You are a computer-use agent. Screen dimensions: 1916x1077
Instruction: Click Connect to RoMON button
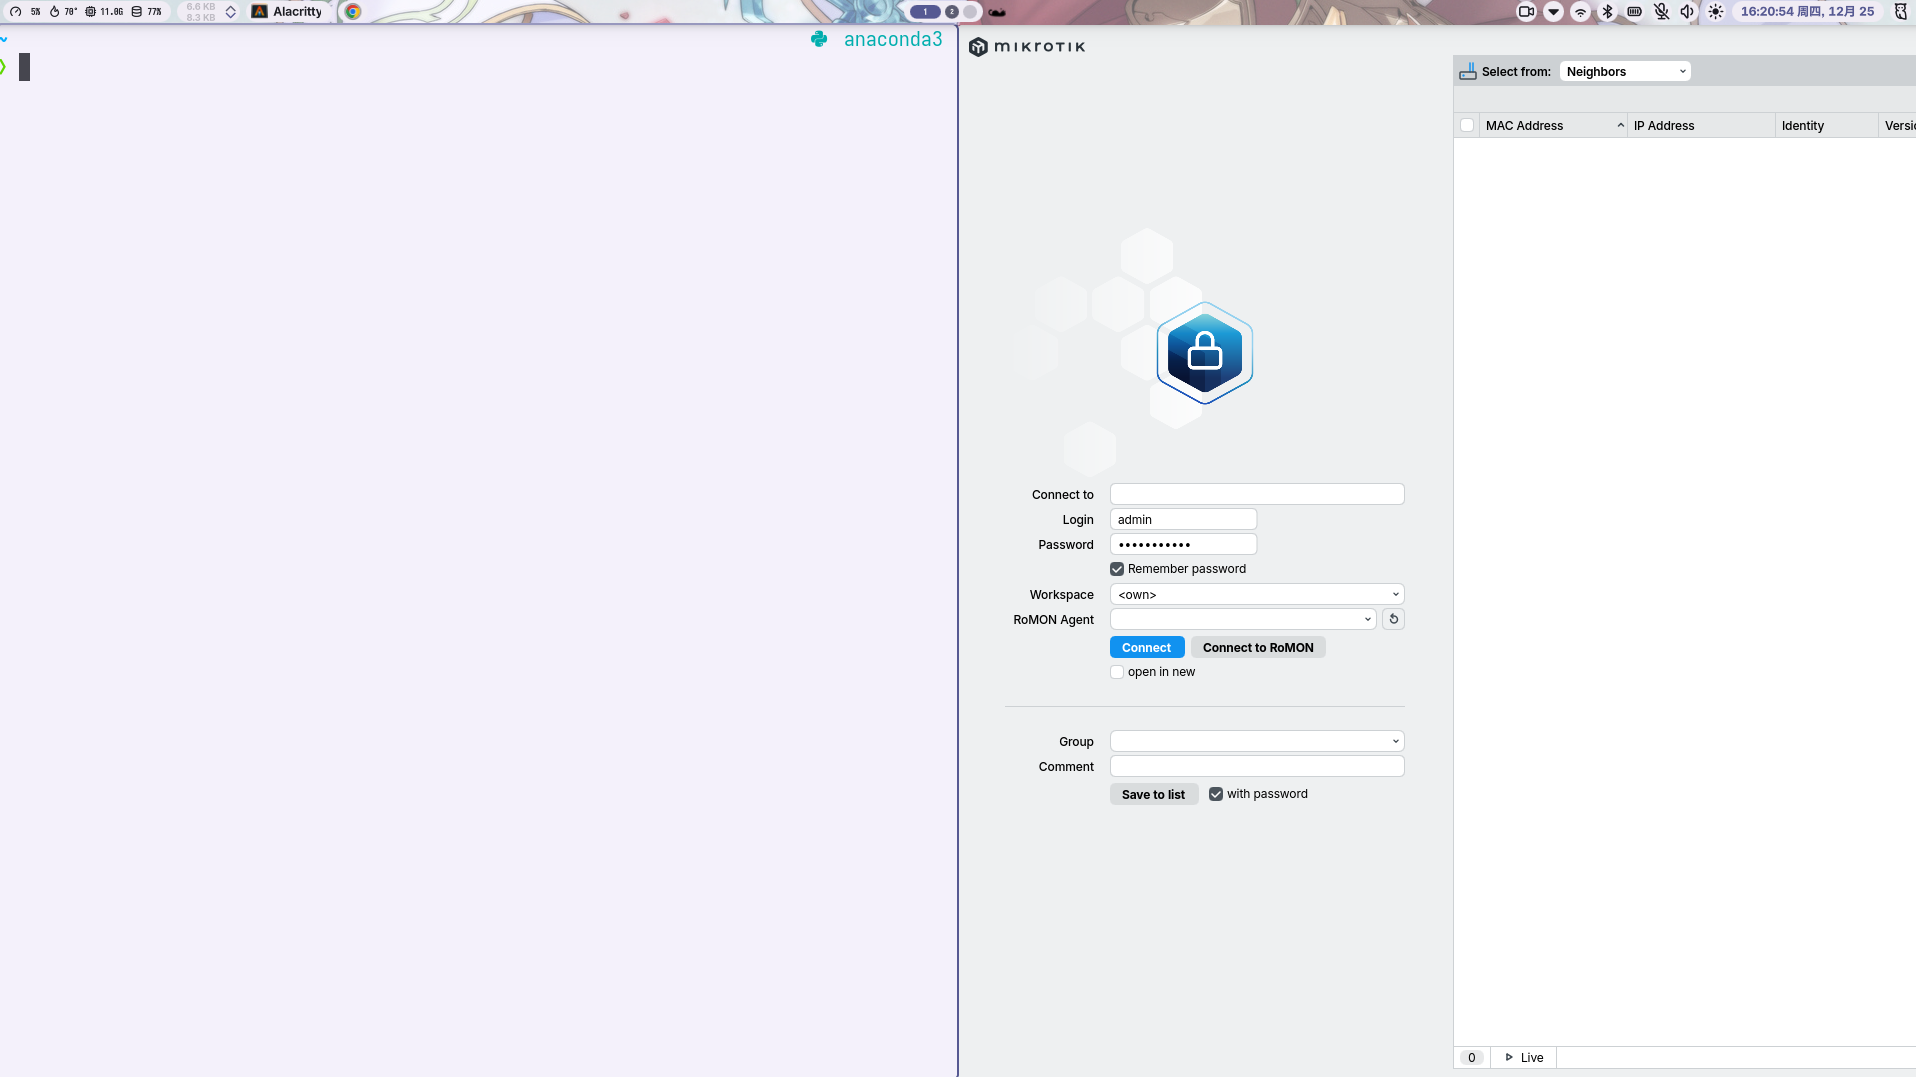(1258, 648)
